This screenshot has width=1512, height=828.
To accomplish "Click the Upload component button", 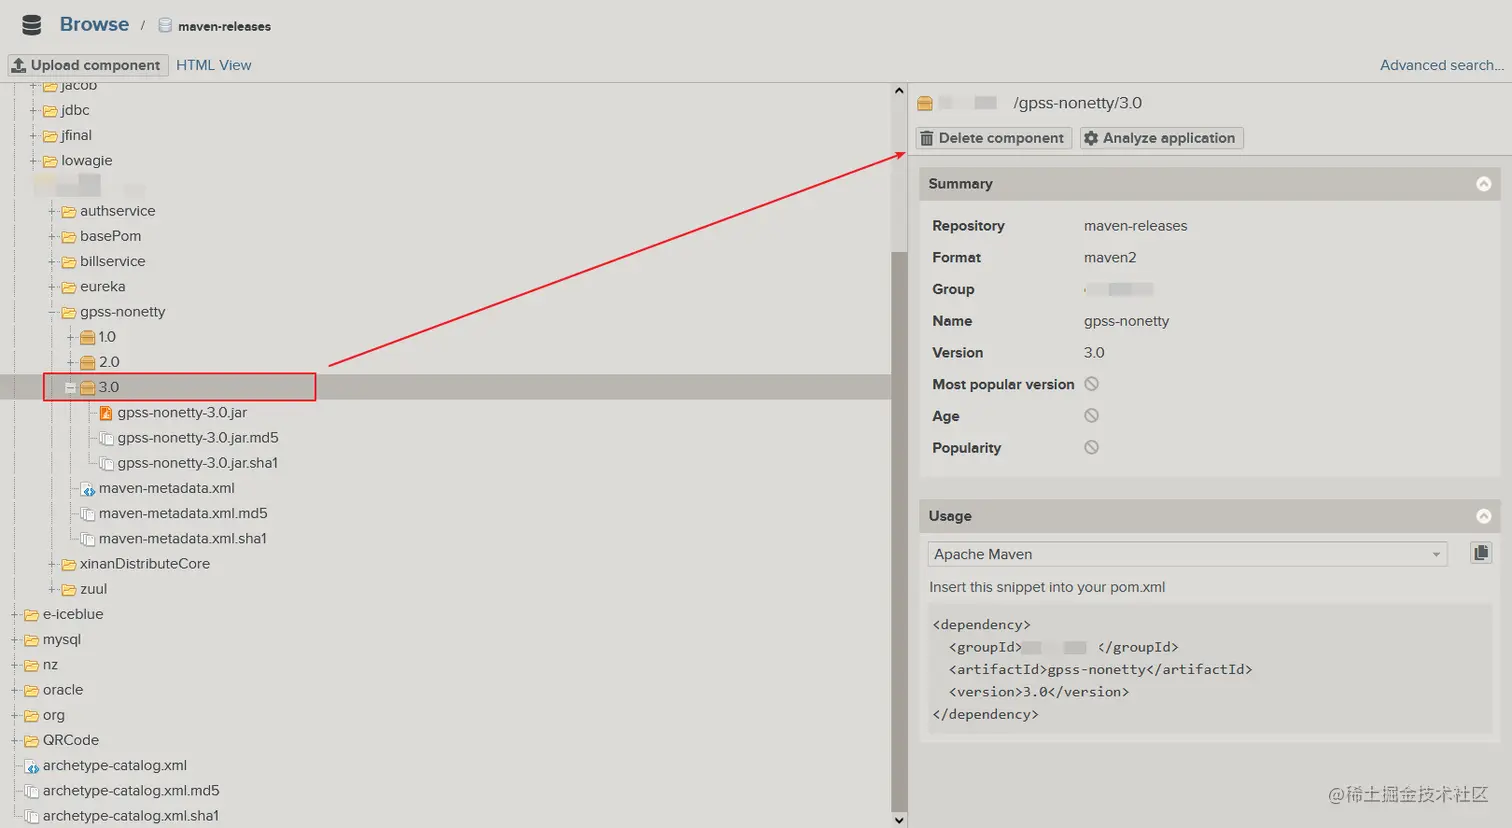I will (88, 65).
